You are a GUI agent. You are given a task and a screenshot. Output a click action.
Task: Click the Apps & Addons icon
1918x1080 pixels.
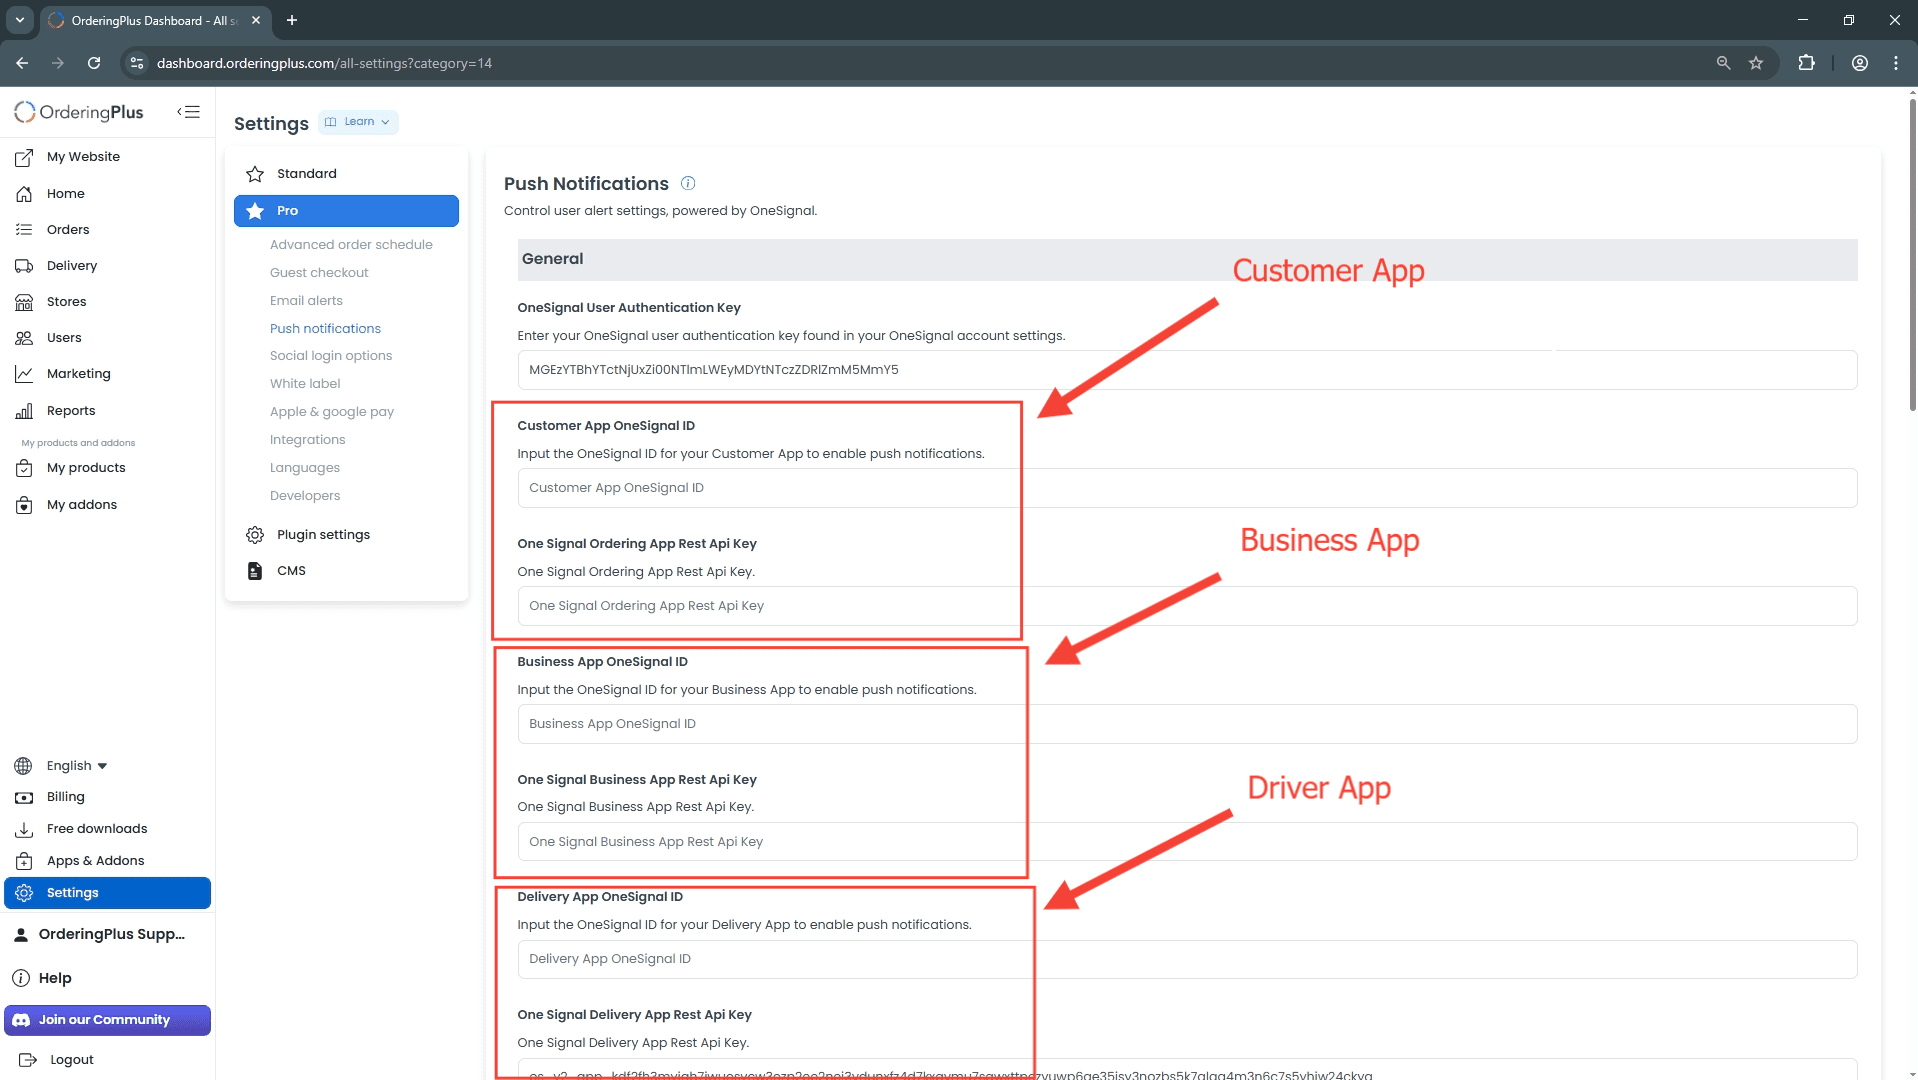(24, 861)
